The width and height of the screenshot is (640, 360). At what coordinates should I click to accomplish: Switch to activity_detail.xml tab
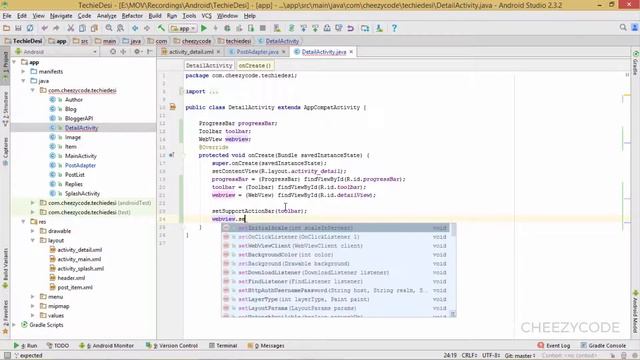click(x=191, y=52)
